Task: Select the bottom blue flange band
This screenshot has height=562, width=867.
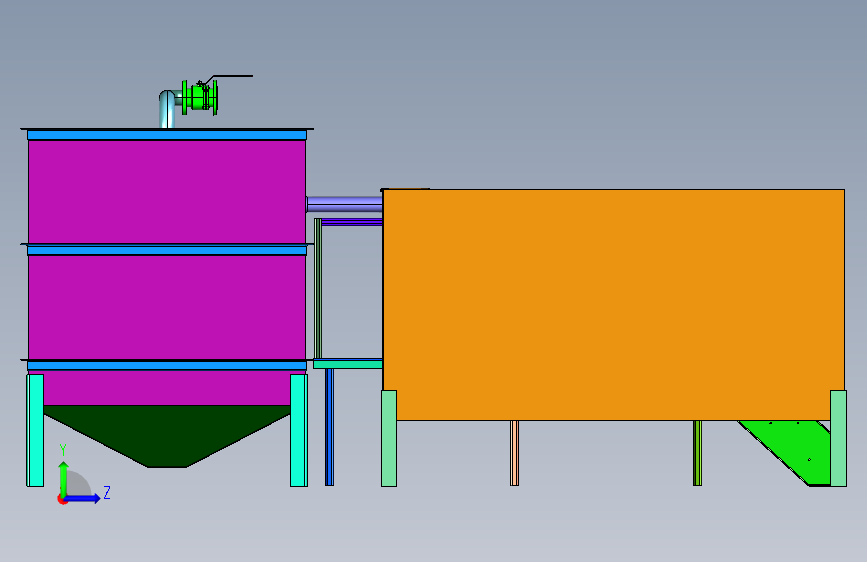Action: 167,366
